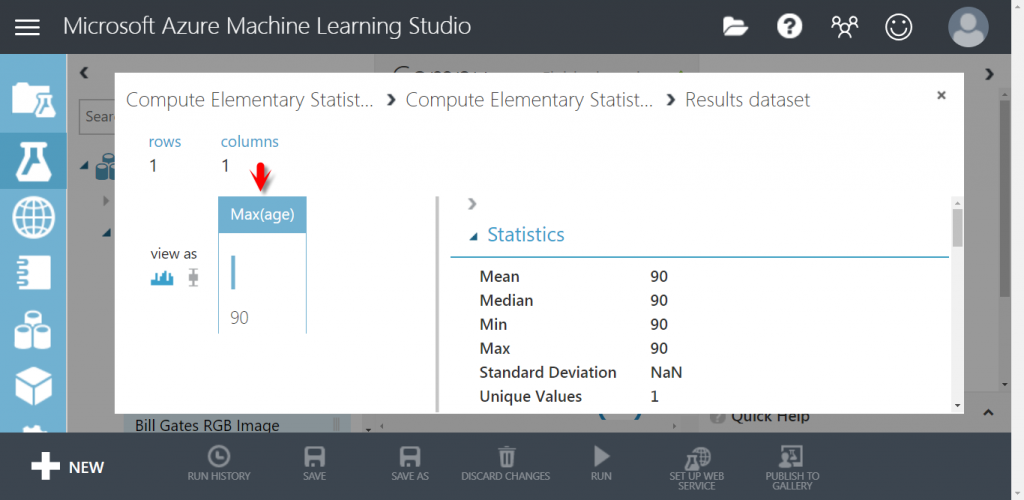Click the module Search input field
The height and width of the screenshot is (500, 1024).
click(97, 116)
